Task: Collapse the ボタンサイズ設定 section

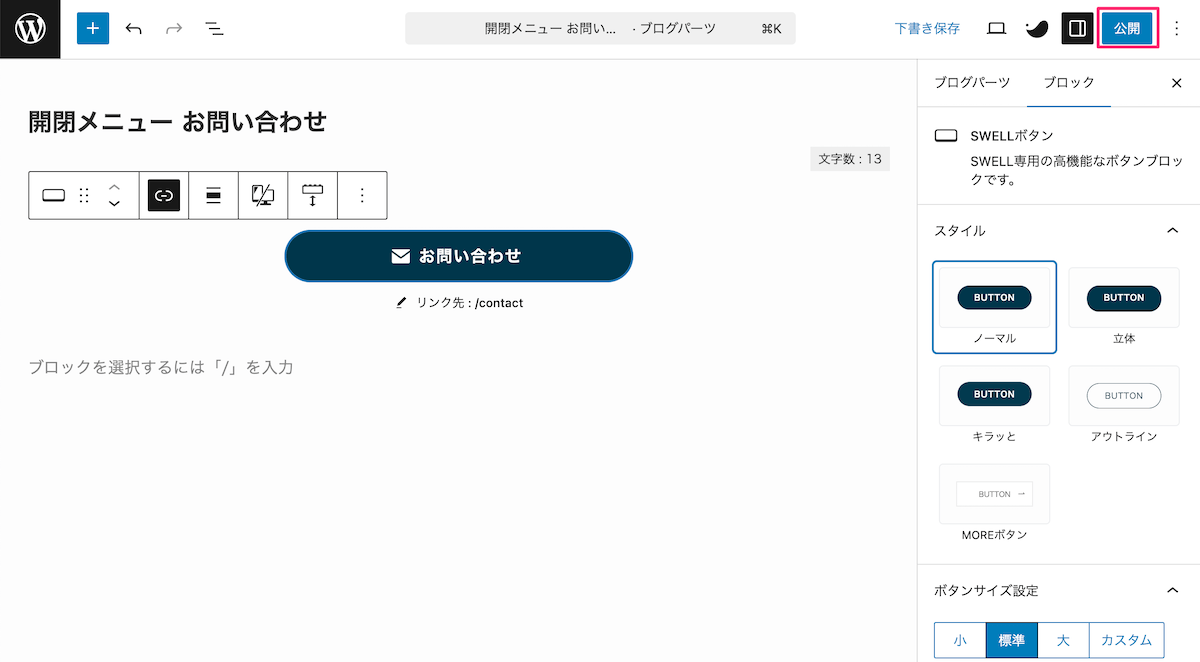Action: (x=1172, y=590)
